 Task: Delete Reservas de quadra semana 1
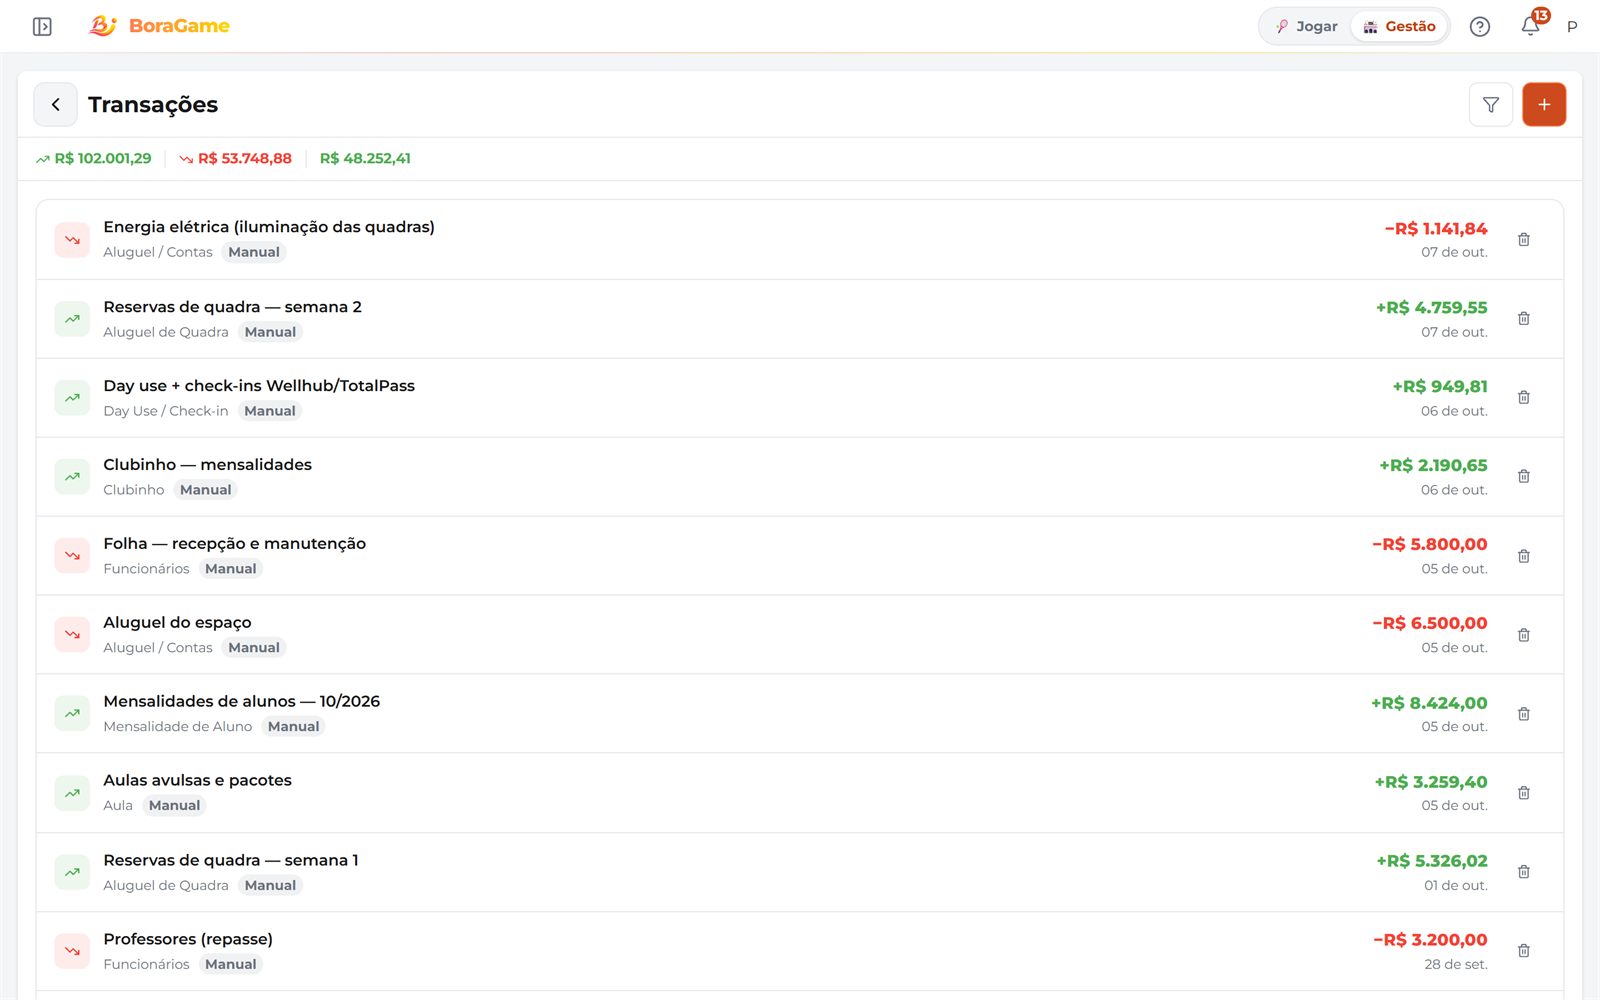(x=1524, y=872)
